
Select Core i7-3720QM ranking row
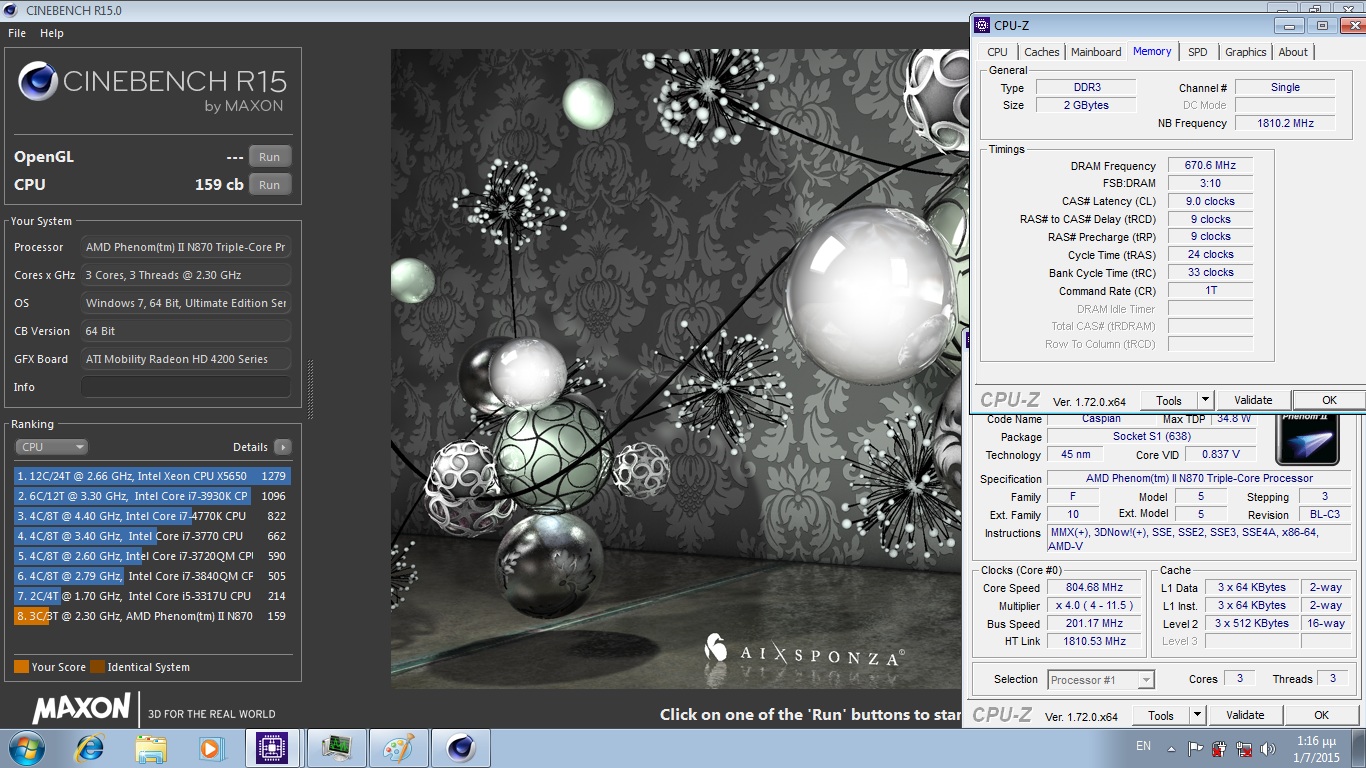(152, 556)
